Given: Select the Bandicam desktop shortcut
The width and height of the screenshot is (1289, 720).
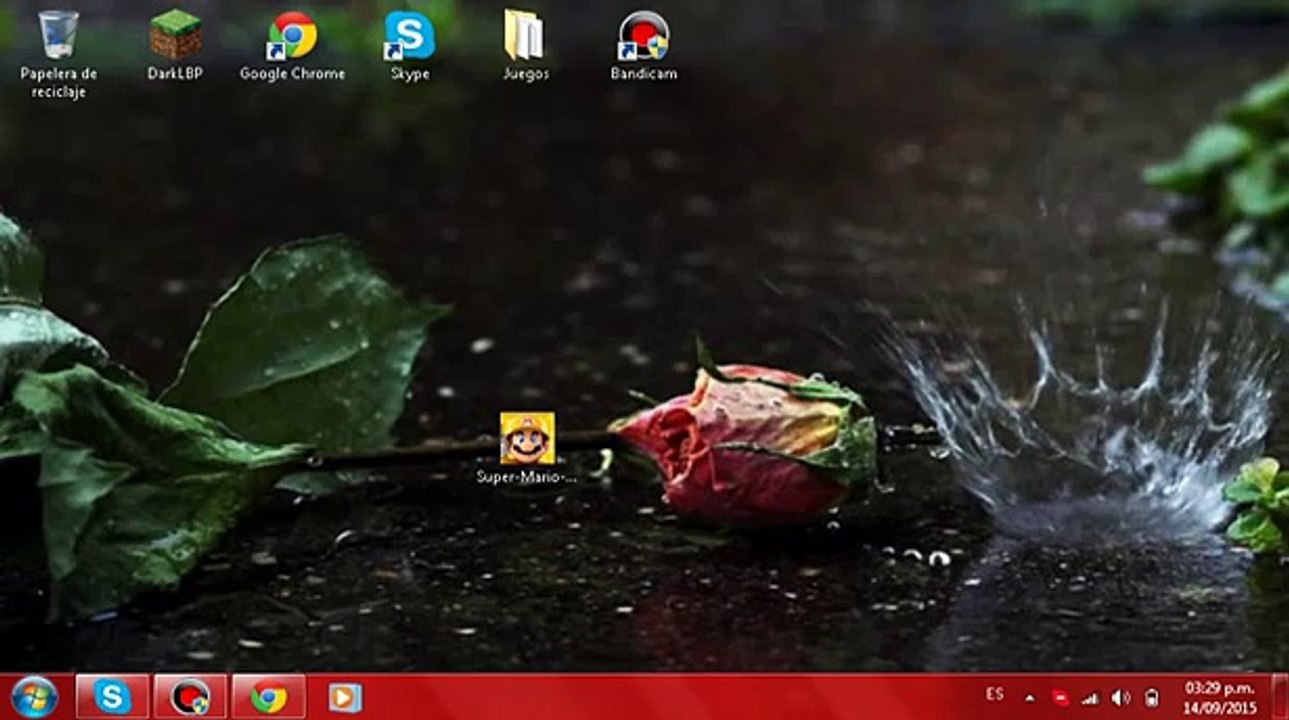Looking at the screenshot, I should tap(643, 45).
